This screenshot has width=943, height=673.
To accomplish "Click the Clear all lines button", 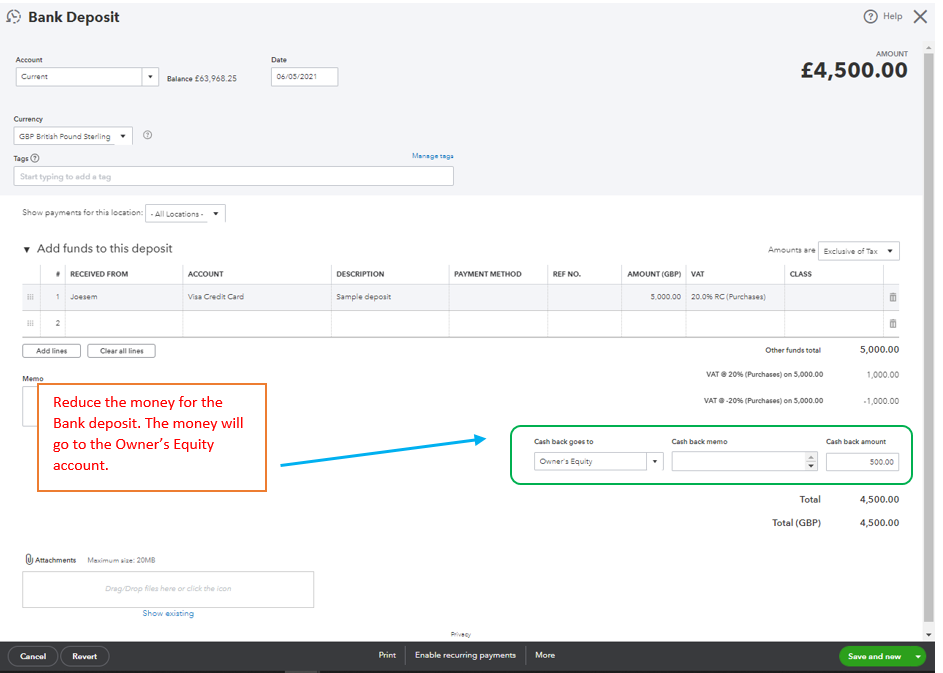I will coord(121,351).
